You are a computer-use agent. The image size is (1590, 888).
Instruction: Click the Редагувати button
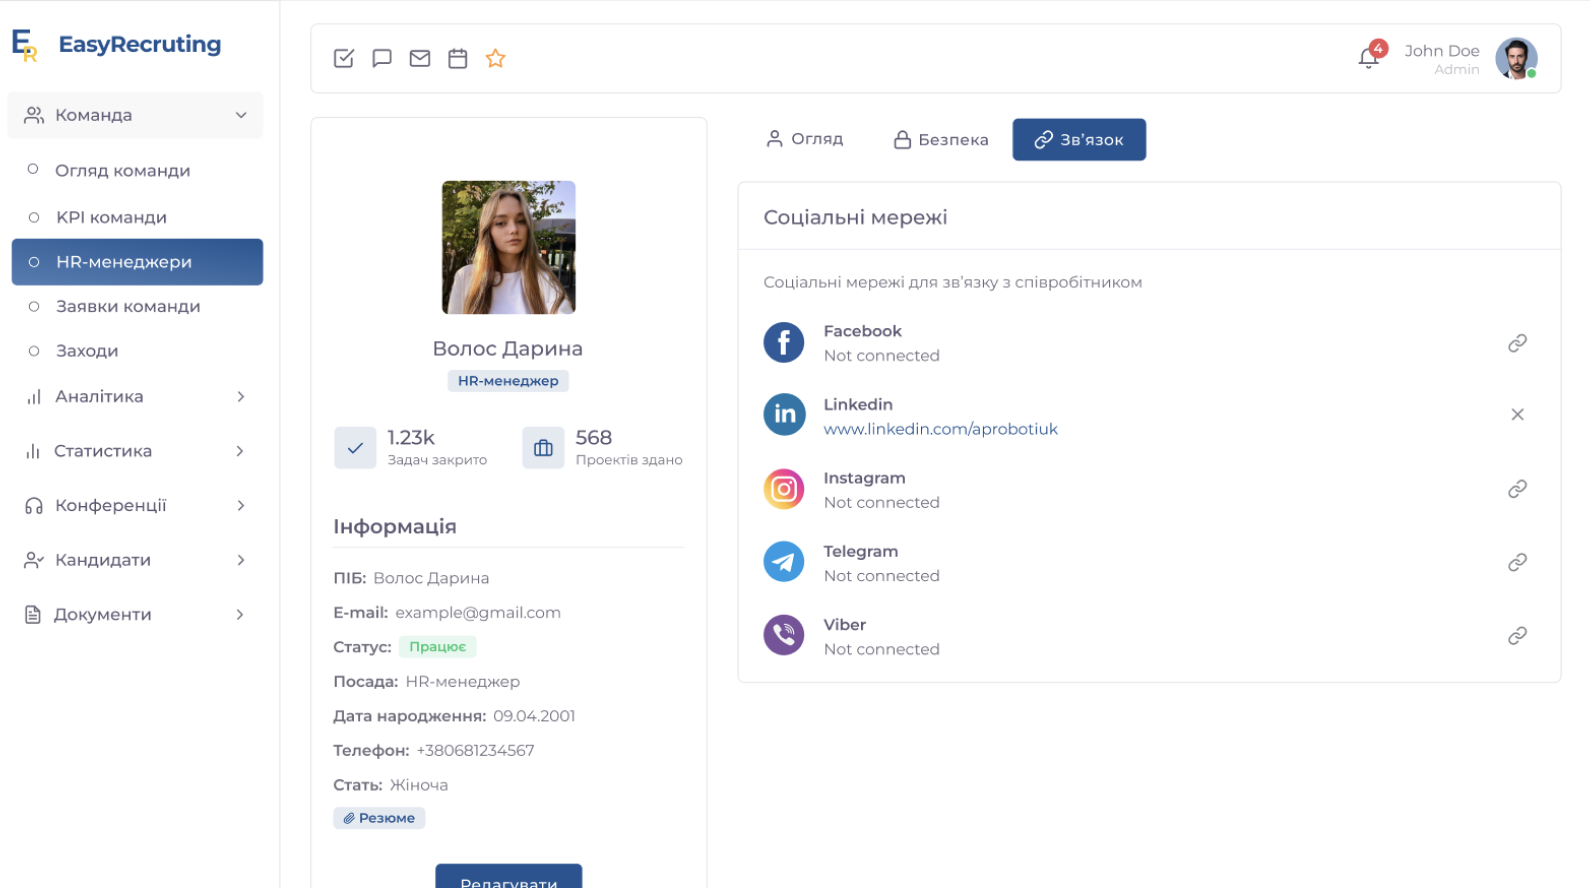coord(509,877)
